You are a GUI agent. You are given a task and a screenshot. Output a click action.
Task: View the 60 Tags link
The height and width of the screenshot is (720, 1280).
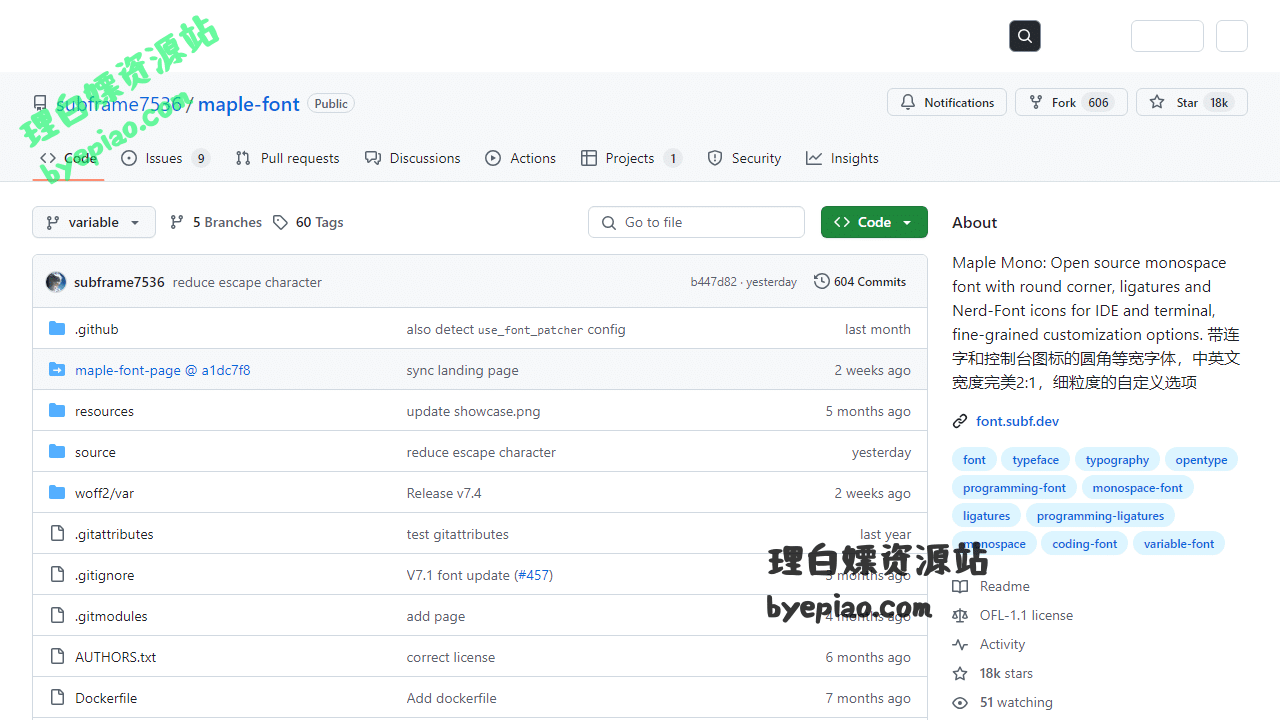pos(308,222)
